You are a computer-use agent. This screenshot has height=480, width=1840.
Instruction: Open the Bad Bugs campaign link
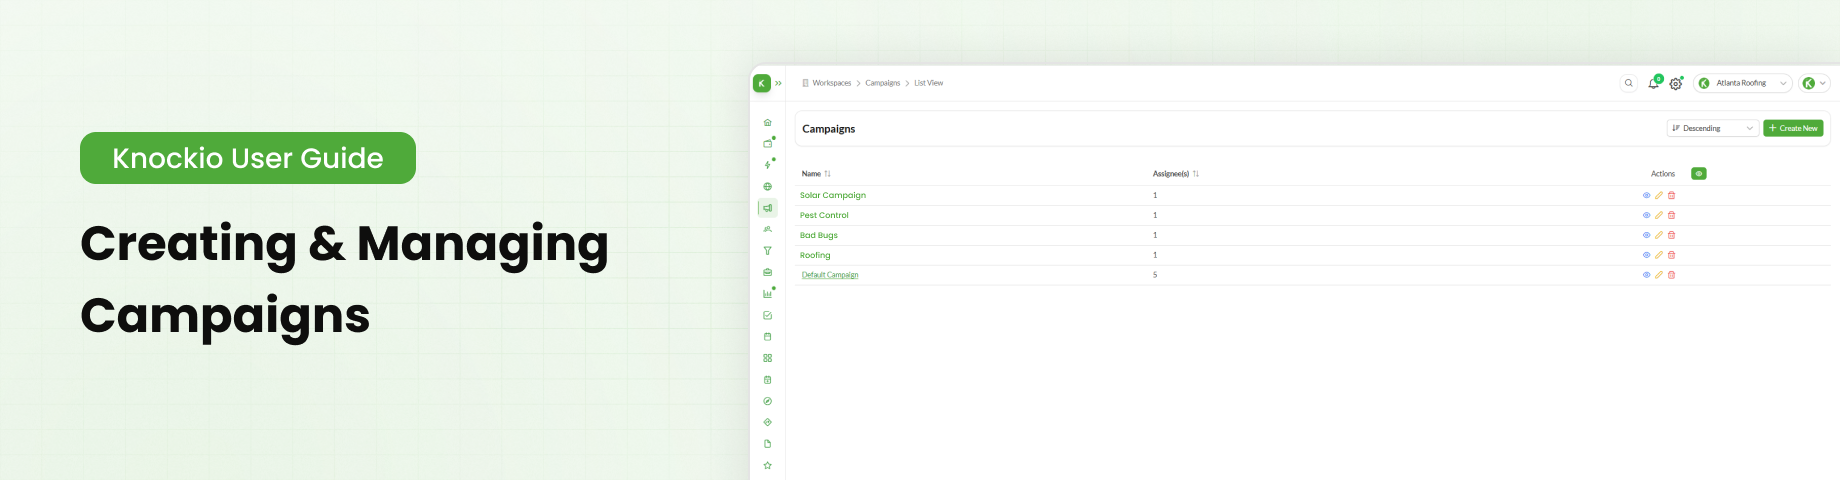click(818, 235)
